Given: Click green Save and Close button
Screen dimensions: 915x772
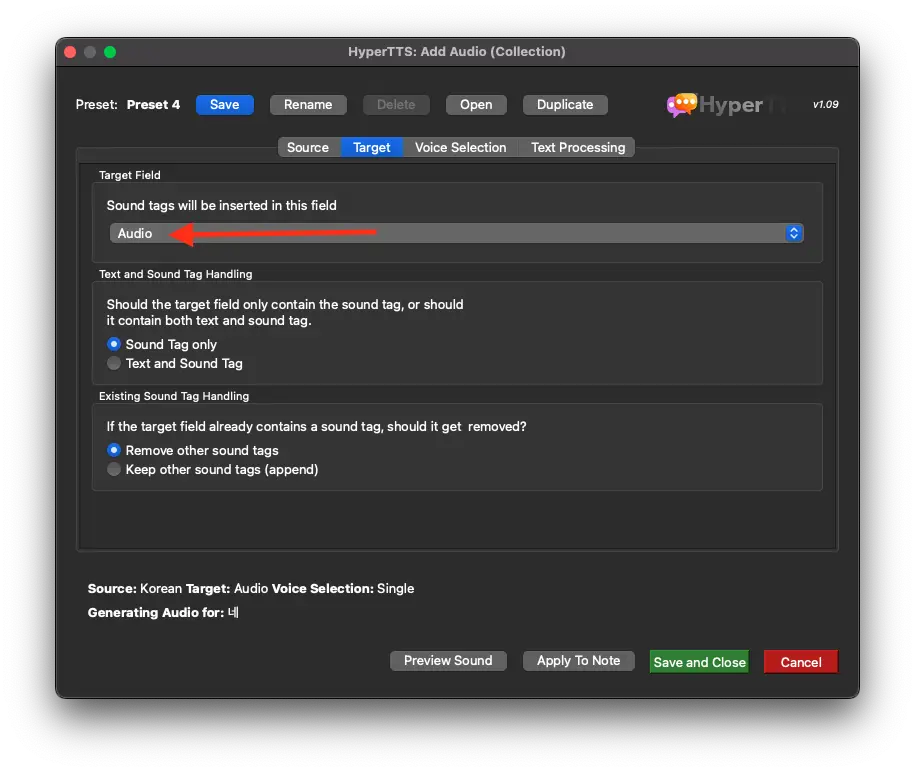Looking at the screenshot, I should [x=699, y=662].
